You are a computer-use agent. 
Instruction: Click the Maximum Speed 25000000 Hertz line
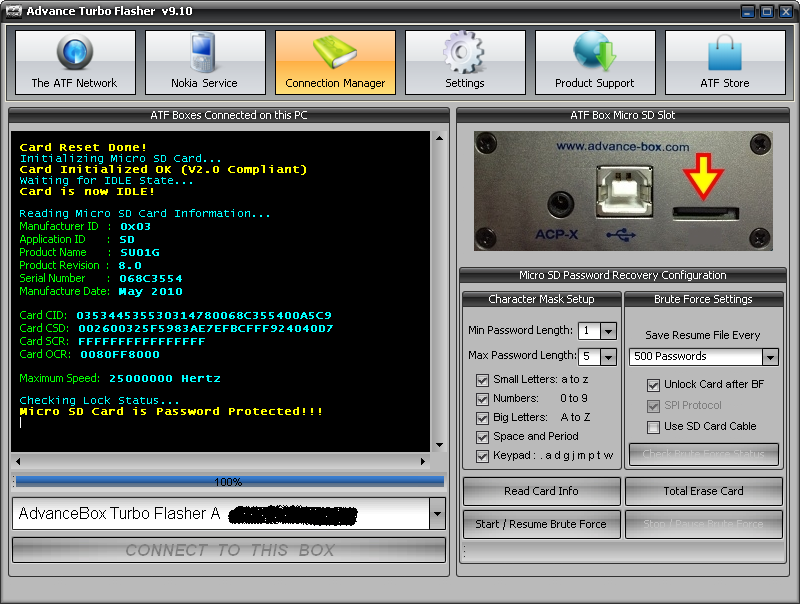pyautogui.click(x=120, y=379)
